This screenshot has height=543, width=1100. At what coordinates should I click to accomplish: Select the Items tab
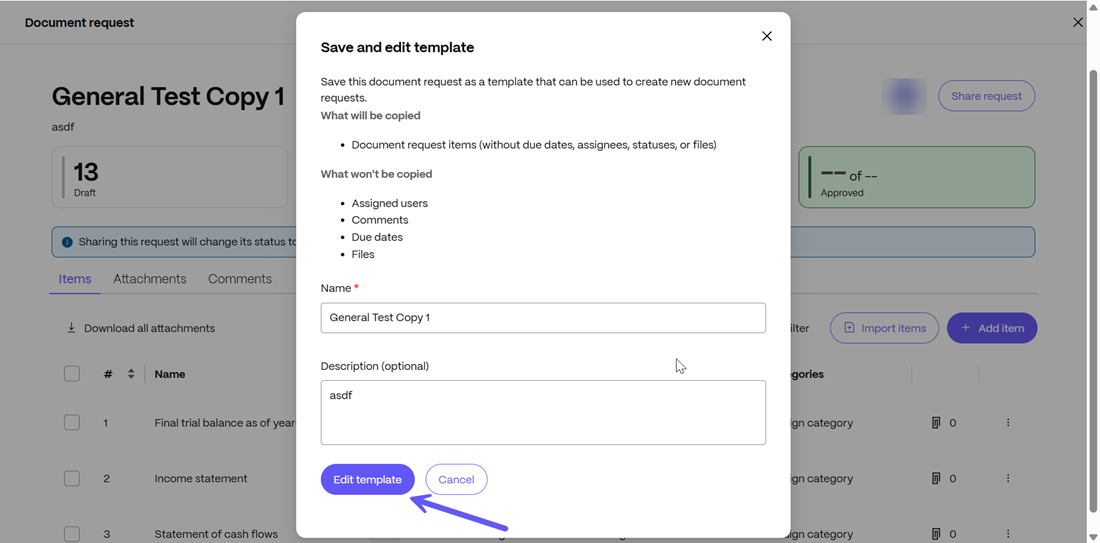pos(75,279)
